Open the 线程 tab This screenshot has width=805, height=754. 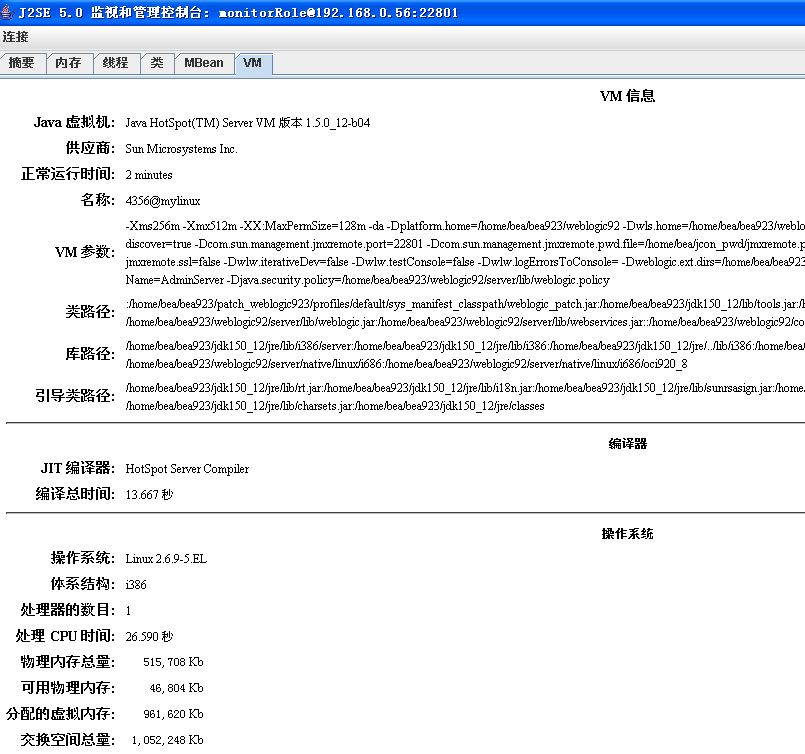tap(116, 63)
